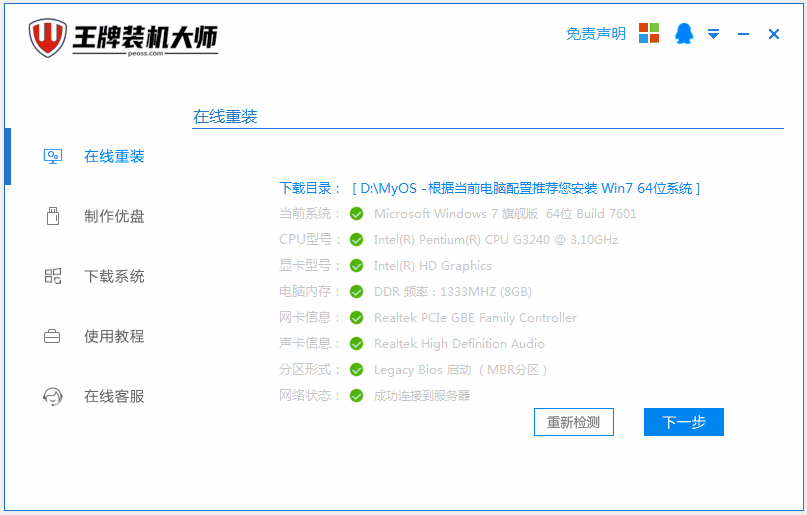Click green check icon for 电脑内存
Image resolution: width=807 pixels, height=515 pixels.
coord(357,292)
